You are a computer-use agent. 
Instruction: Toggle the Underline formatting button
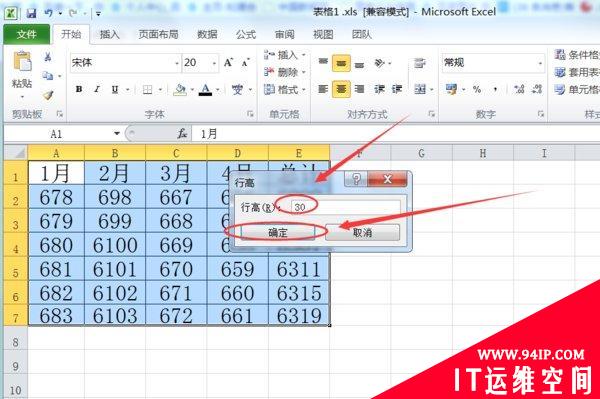pyautogui.click(x=115, y=90)
